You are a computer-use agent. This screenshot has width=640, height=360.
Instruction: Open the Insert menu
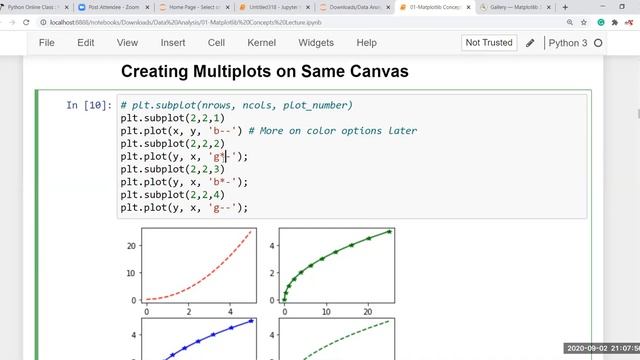pos(173,42)
